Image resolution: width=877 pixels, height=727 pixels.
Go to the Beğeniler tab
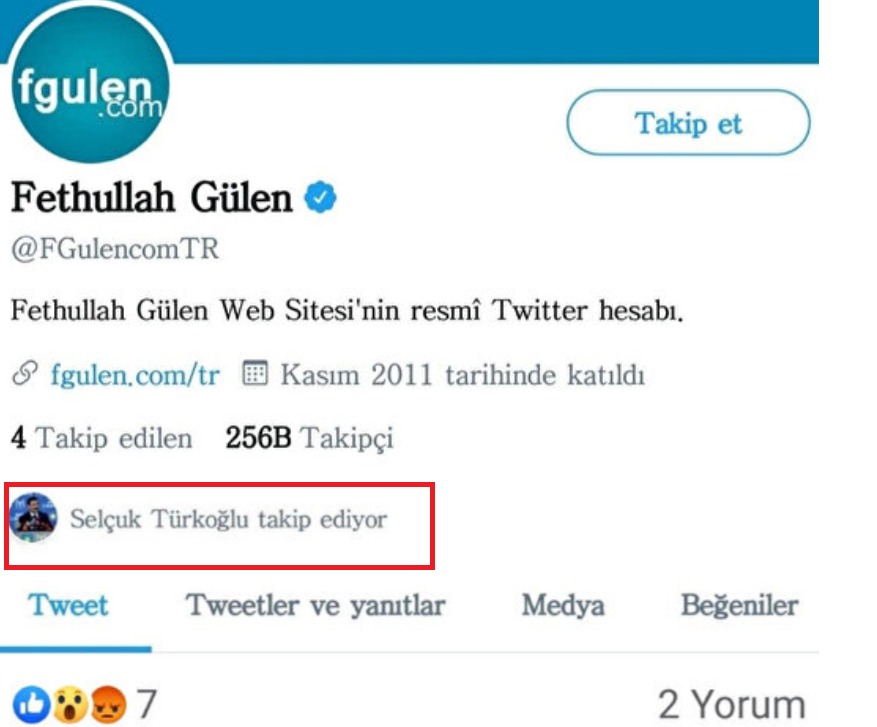pos(739,606)
